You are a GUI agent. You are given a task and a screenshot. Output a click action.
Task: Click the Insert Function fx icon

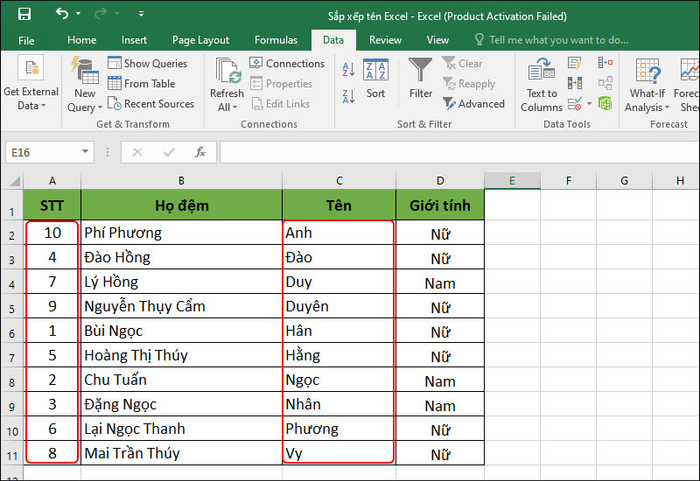coord(200,153)
